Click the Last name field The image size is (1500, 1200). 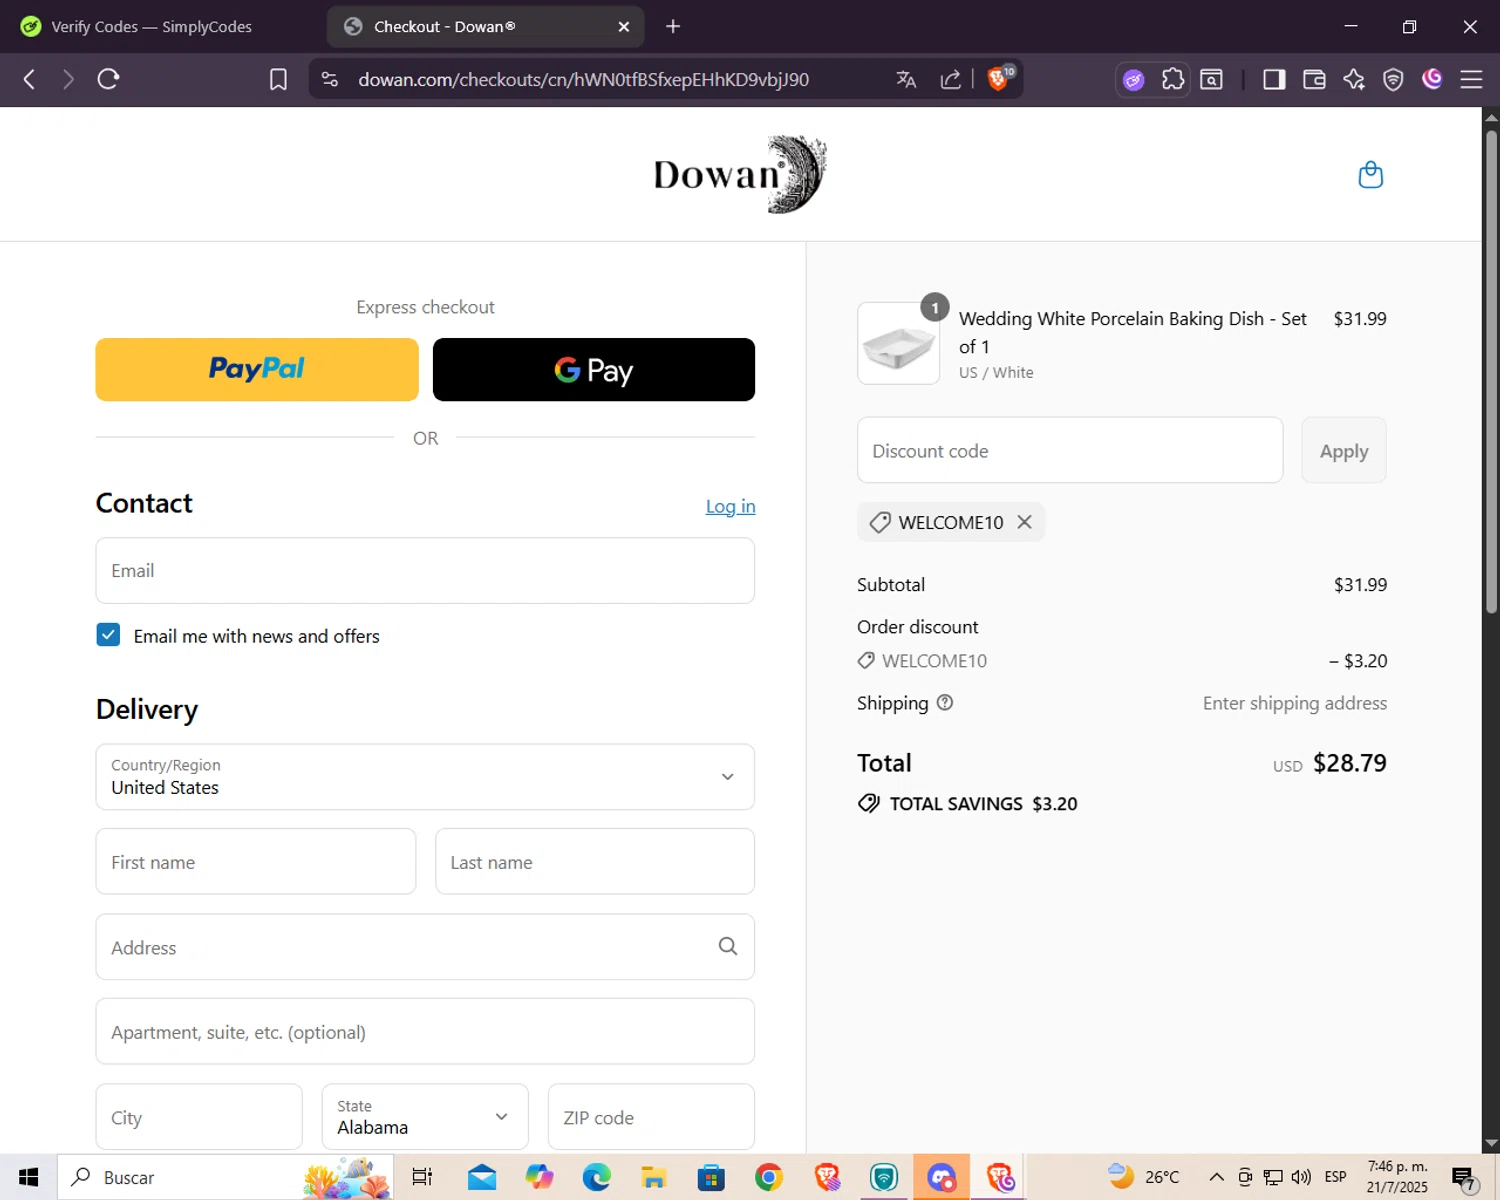pyautogui.click(x=595, y=861)
